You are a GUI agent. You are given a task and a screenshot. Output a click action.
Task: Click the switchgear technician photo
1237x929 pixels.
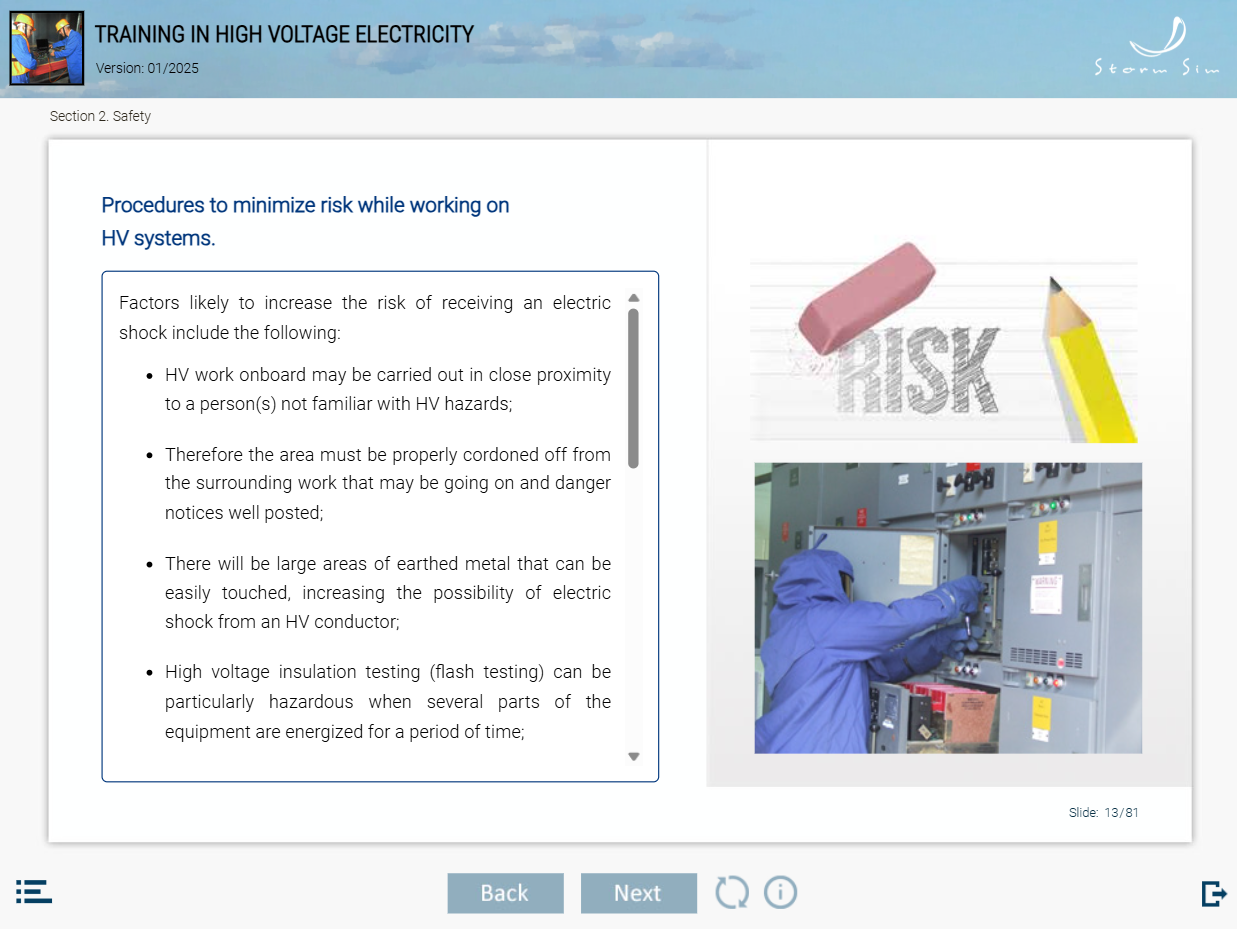948,608
